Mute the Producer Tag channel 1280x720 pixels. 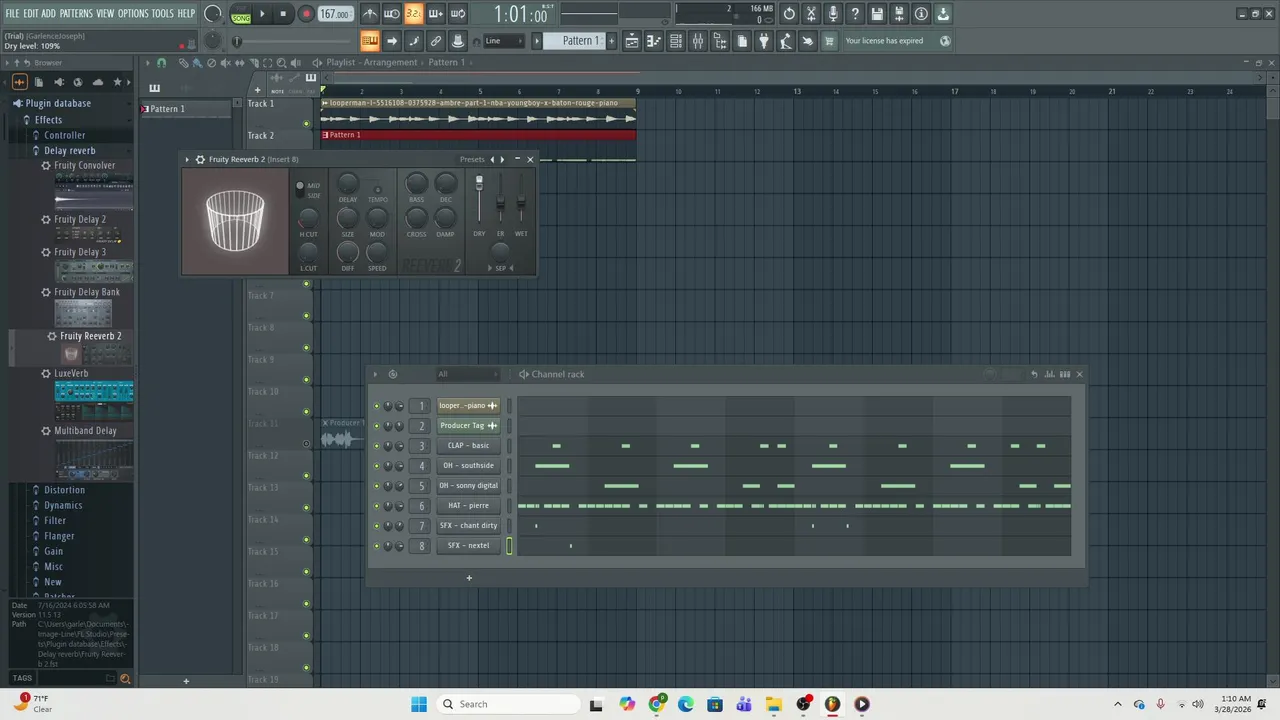coord(377,426)
